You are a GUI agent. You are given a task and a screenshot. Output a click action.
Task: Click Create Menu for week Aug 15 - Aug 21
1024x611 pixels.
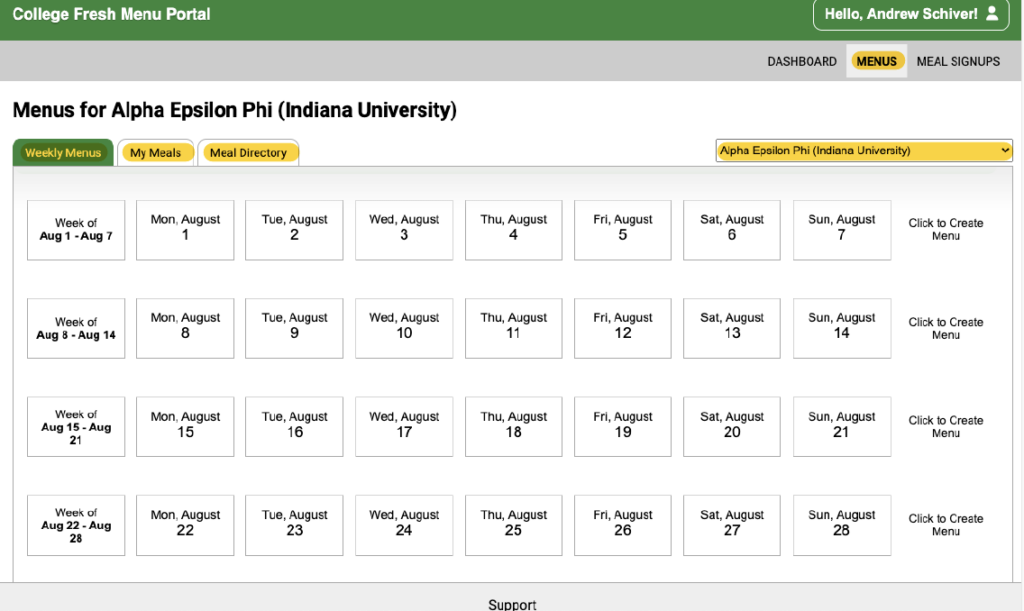point(946,426)
